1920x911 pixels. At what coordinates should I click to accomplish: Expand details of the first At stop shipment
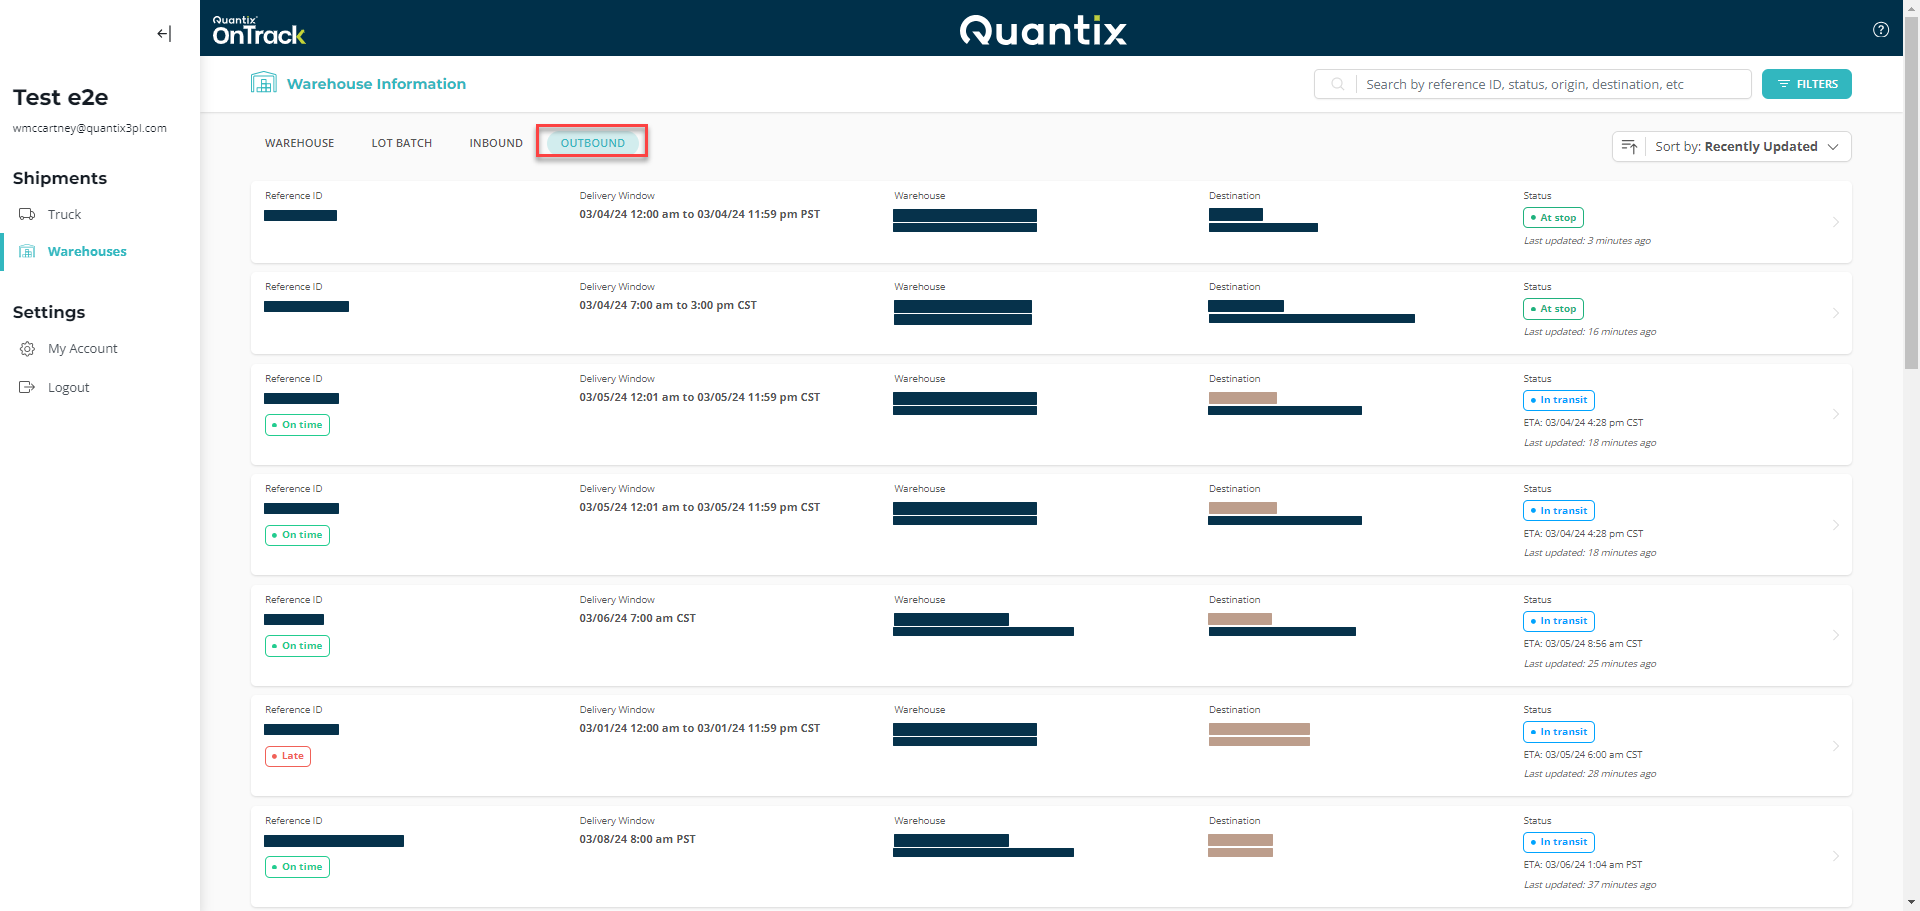click(x=1836, y=222)
